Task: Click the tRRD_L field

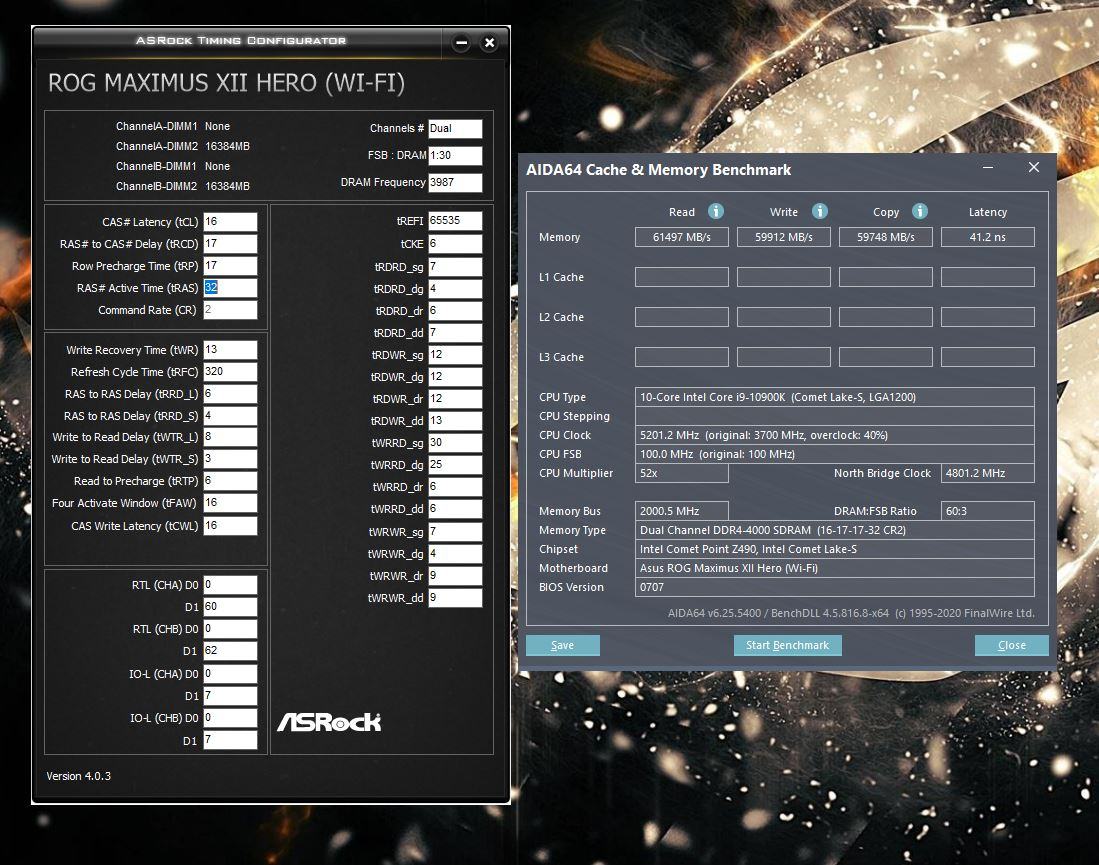Action: (x=230, y=394)
